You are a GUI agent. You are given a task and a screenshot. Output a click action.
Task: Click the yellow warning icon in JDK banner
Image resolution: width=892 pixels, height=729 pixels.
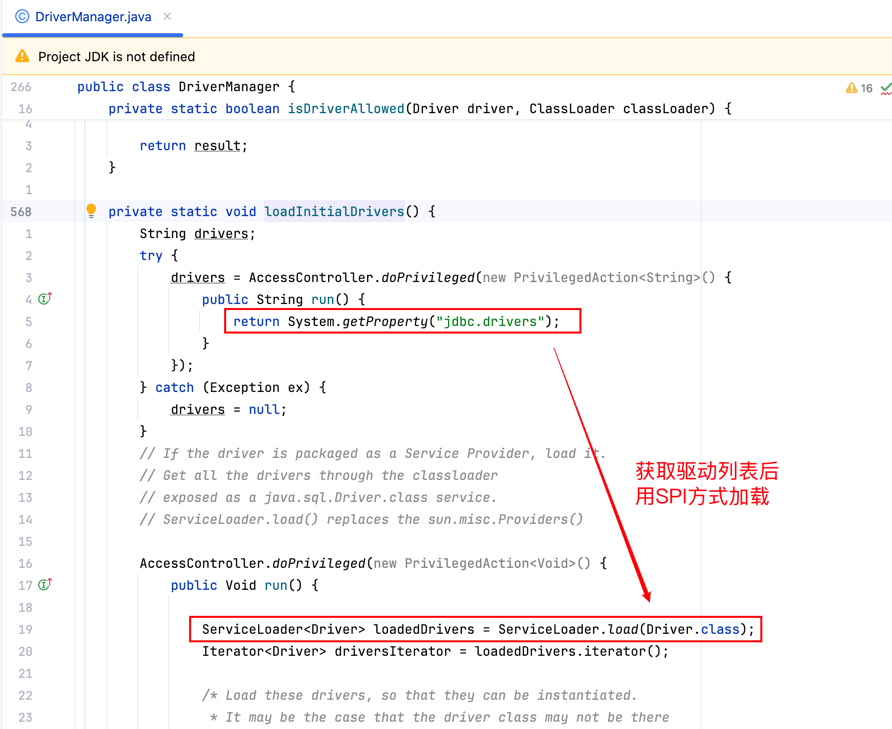(x=22, y=57)
